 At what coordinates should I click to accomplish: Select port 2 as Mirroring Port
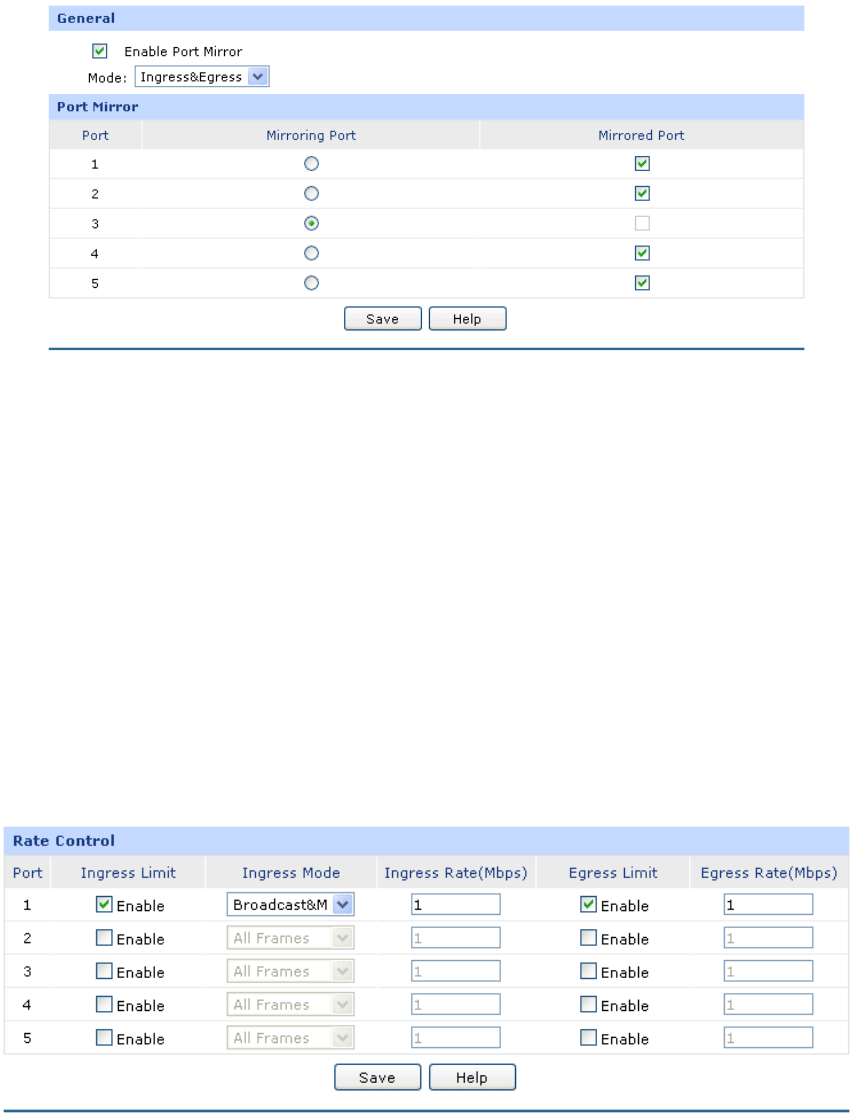tap(311, 193)
